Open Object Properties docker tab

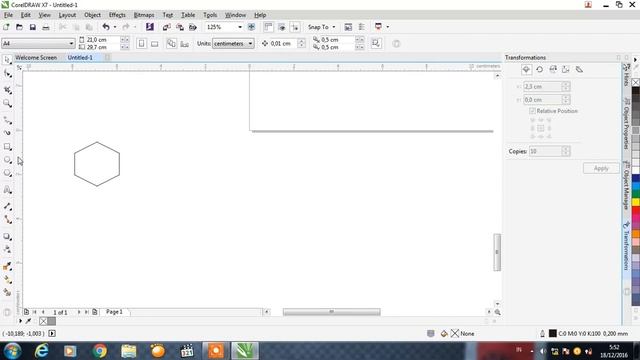pyautogui.click(x=626, y=123)
